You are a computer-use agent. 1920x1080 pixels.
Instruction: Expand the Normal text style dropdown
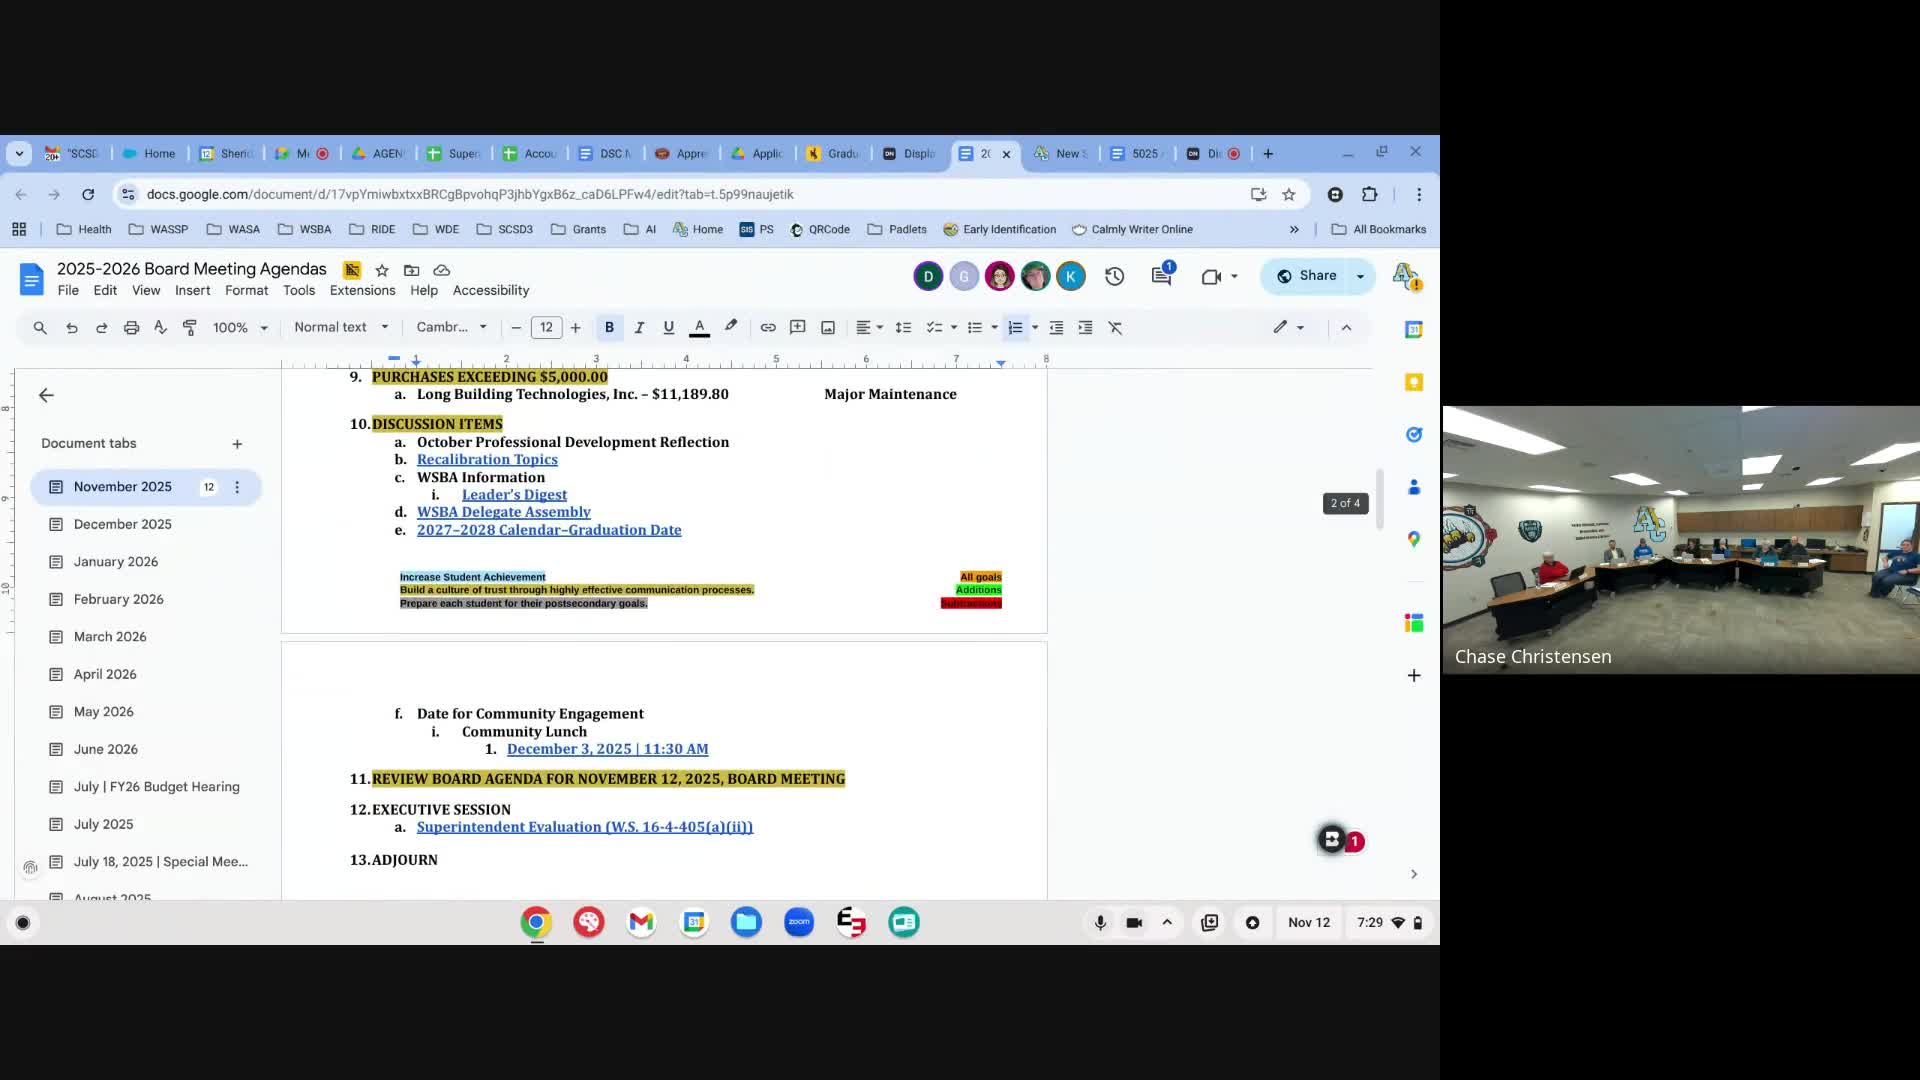tap(341, 328)
